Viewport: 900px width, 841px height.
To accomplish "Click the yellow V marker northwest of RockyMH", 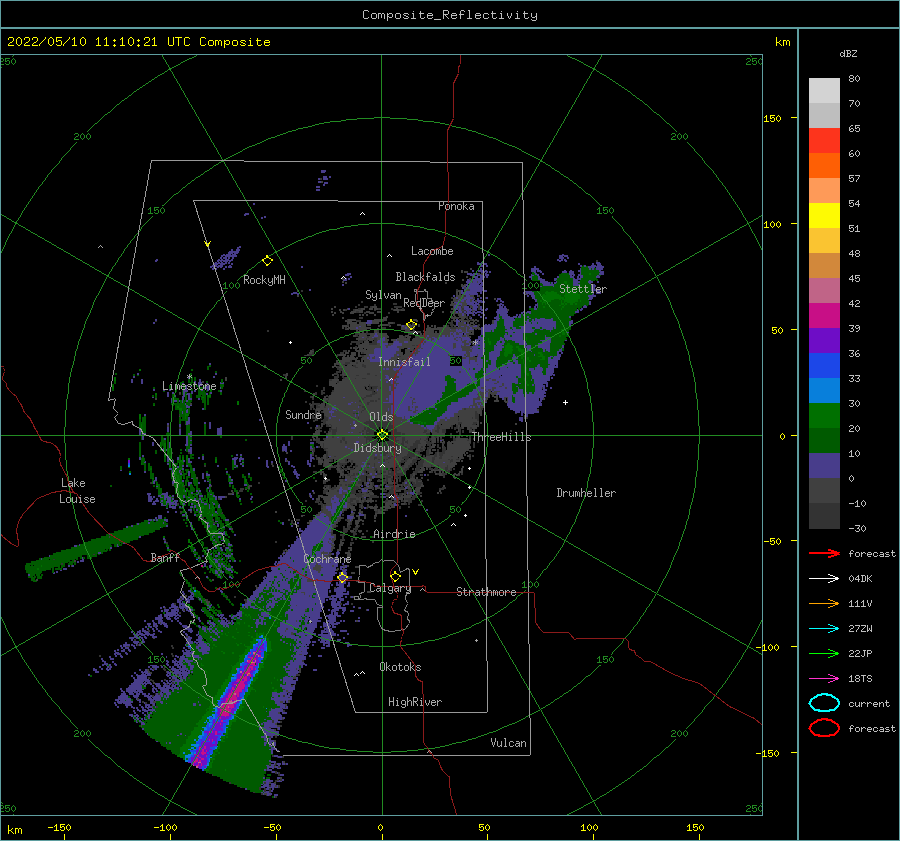I will (x=208, y=245).
